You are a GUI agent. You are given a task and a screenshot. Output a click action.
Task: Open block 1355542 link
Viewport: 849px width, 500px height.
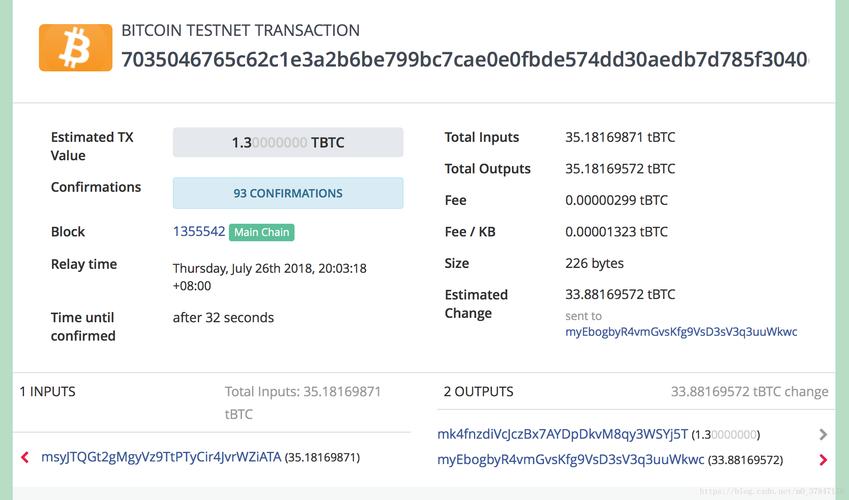199,231
